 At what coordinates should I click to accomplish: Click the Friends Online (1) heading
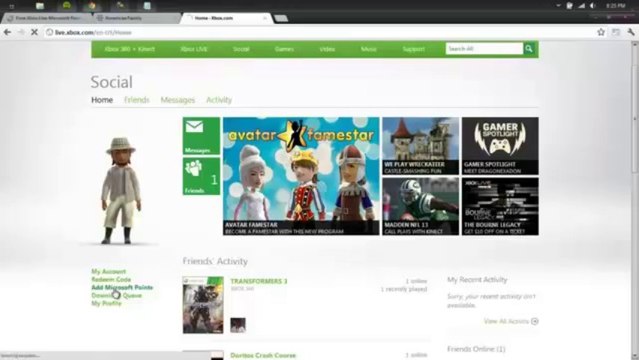pyautogui.click(x=476, y=349)
